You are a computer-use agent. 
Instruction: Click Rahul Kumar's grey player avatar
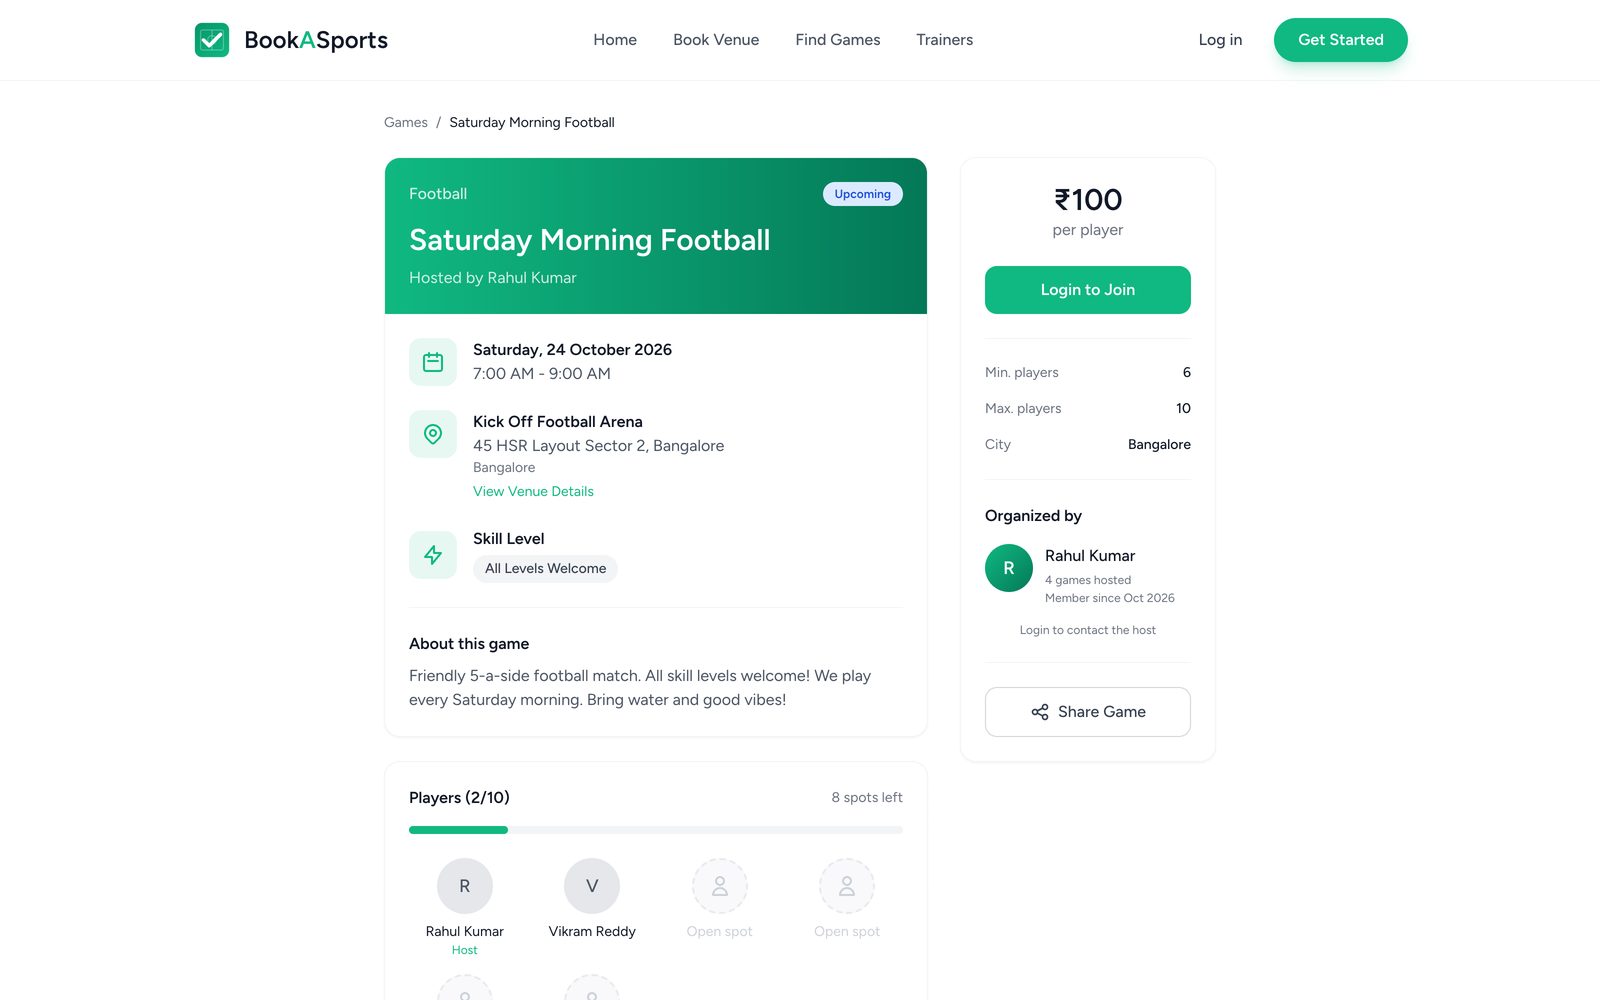point(465,886)
